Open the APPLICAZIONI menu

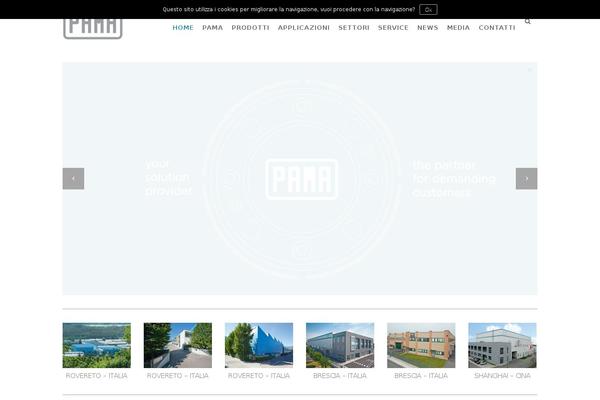[x=304, y=28]
